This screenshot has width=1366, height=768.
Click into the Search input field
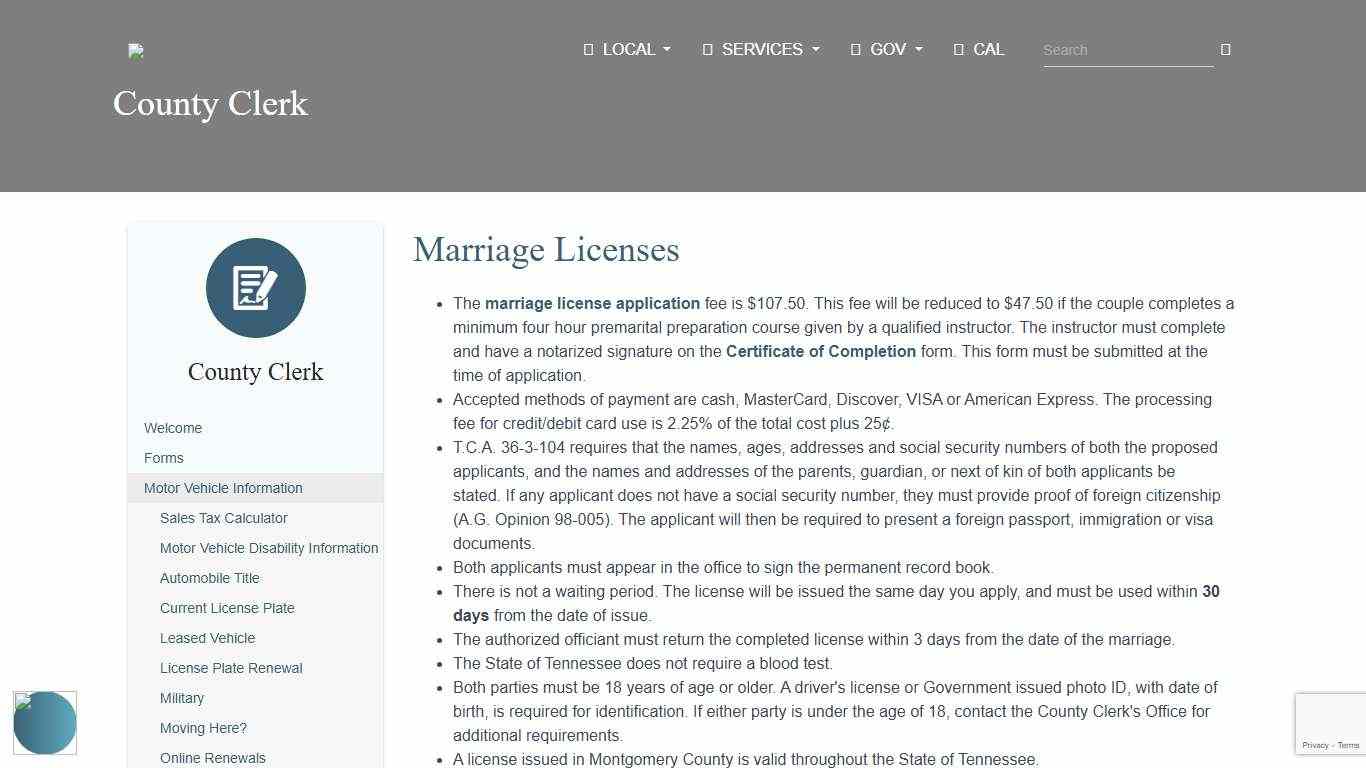1127,50
